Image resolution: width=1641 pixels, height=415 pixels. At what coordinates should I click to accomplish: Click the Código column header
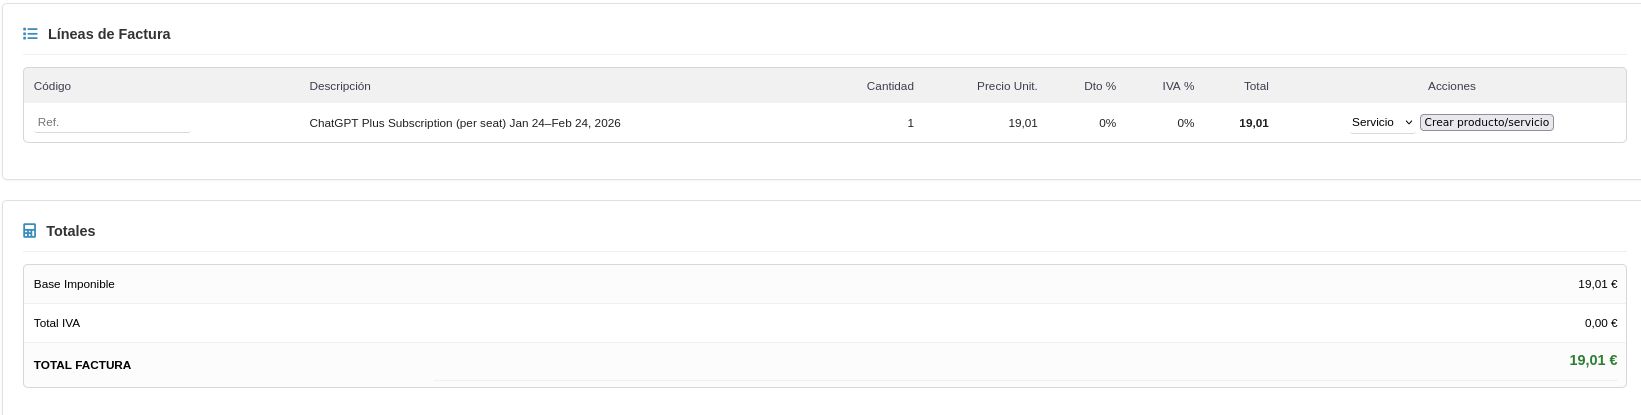pos(52,86)
